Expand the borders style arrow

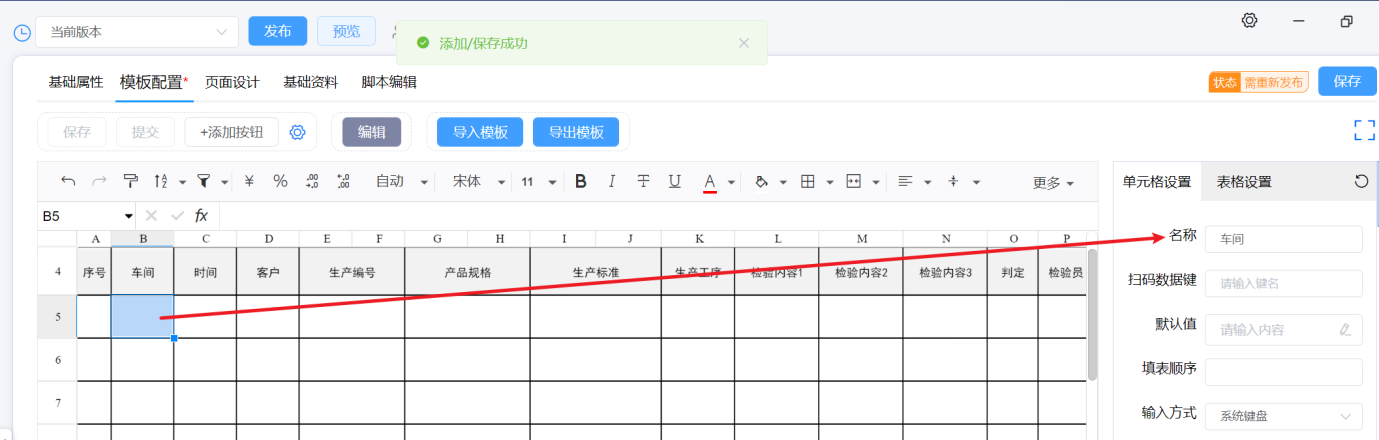click(828, 182)
